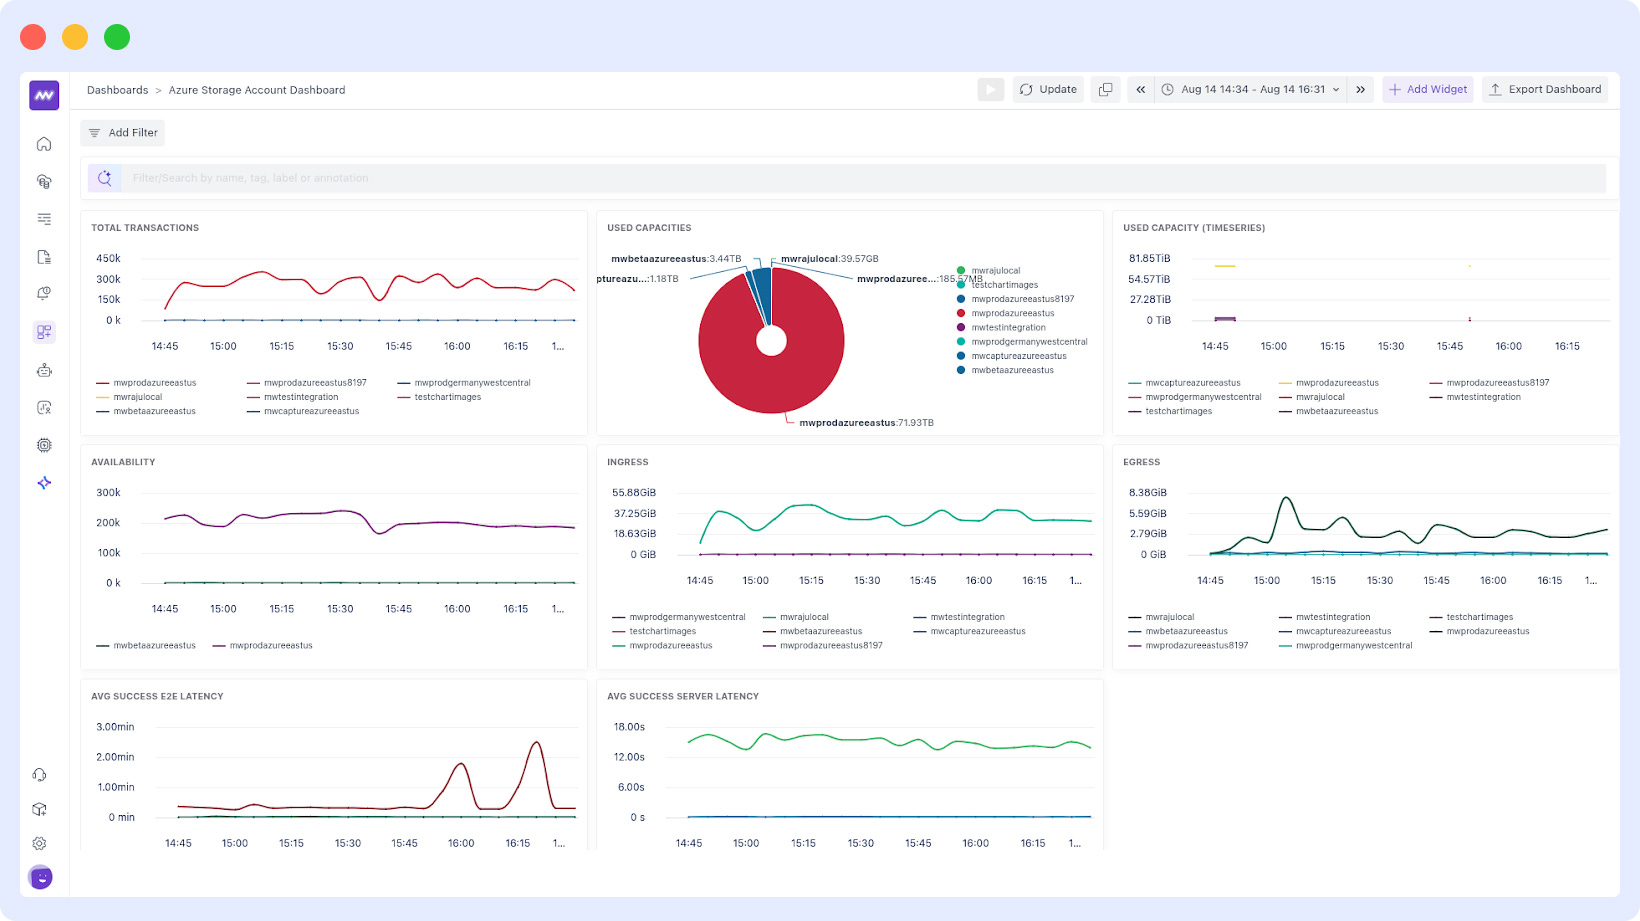Click the Middleware logo icon
Viewport: 1640px width, 921px height.
[x=44, y=95]
